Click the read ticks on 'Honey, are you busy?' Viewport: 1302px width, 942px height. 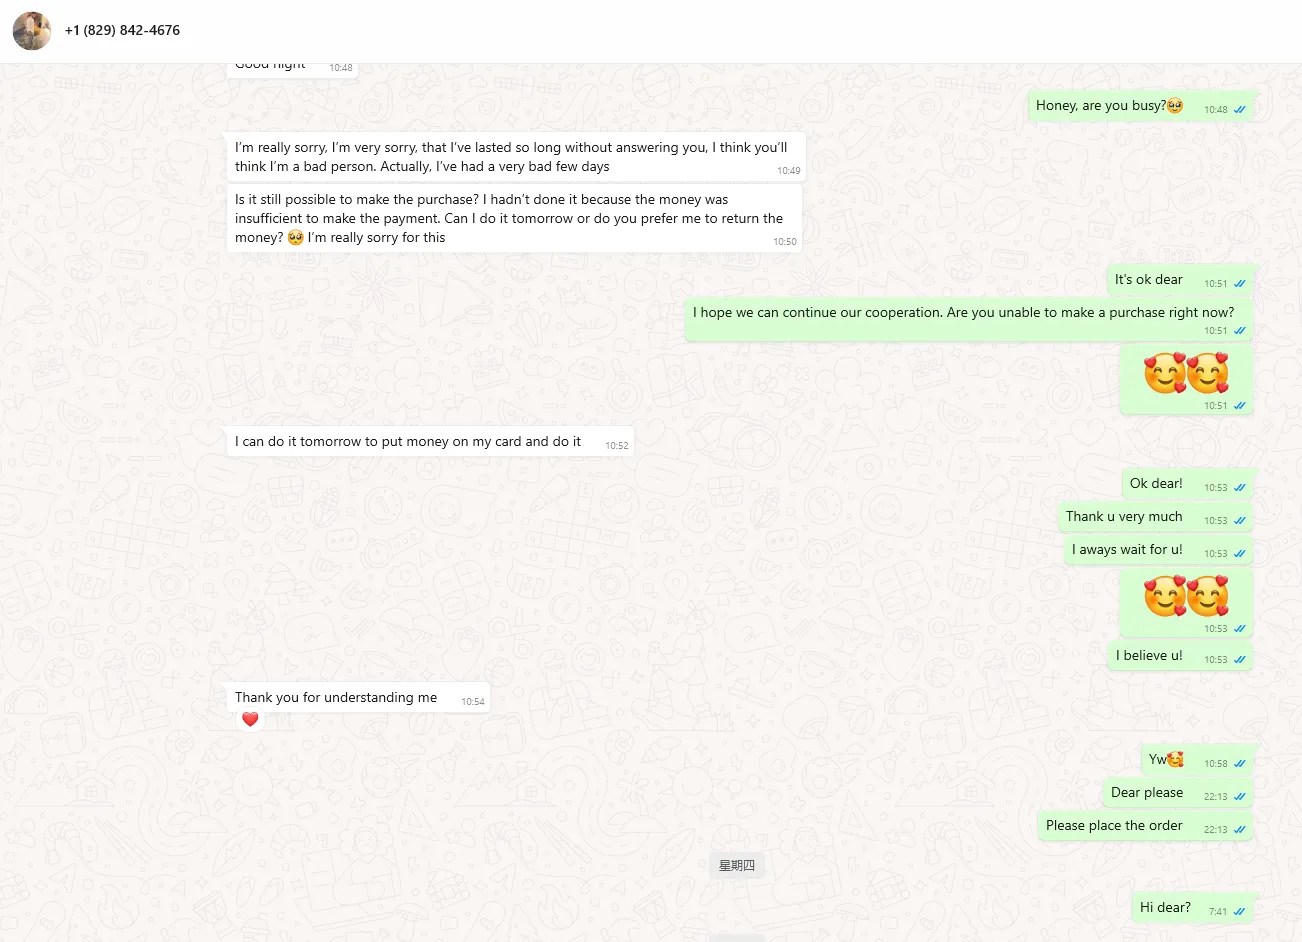pos(1240,110)
